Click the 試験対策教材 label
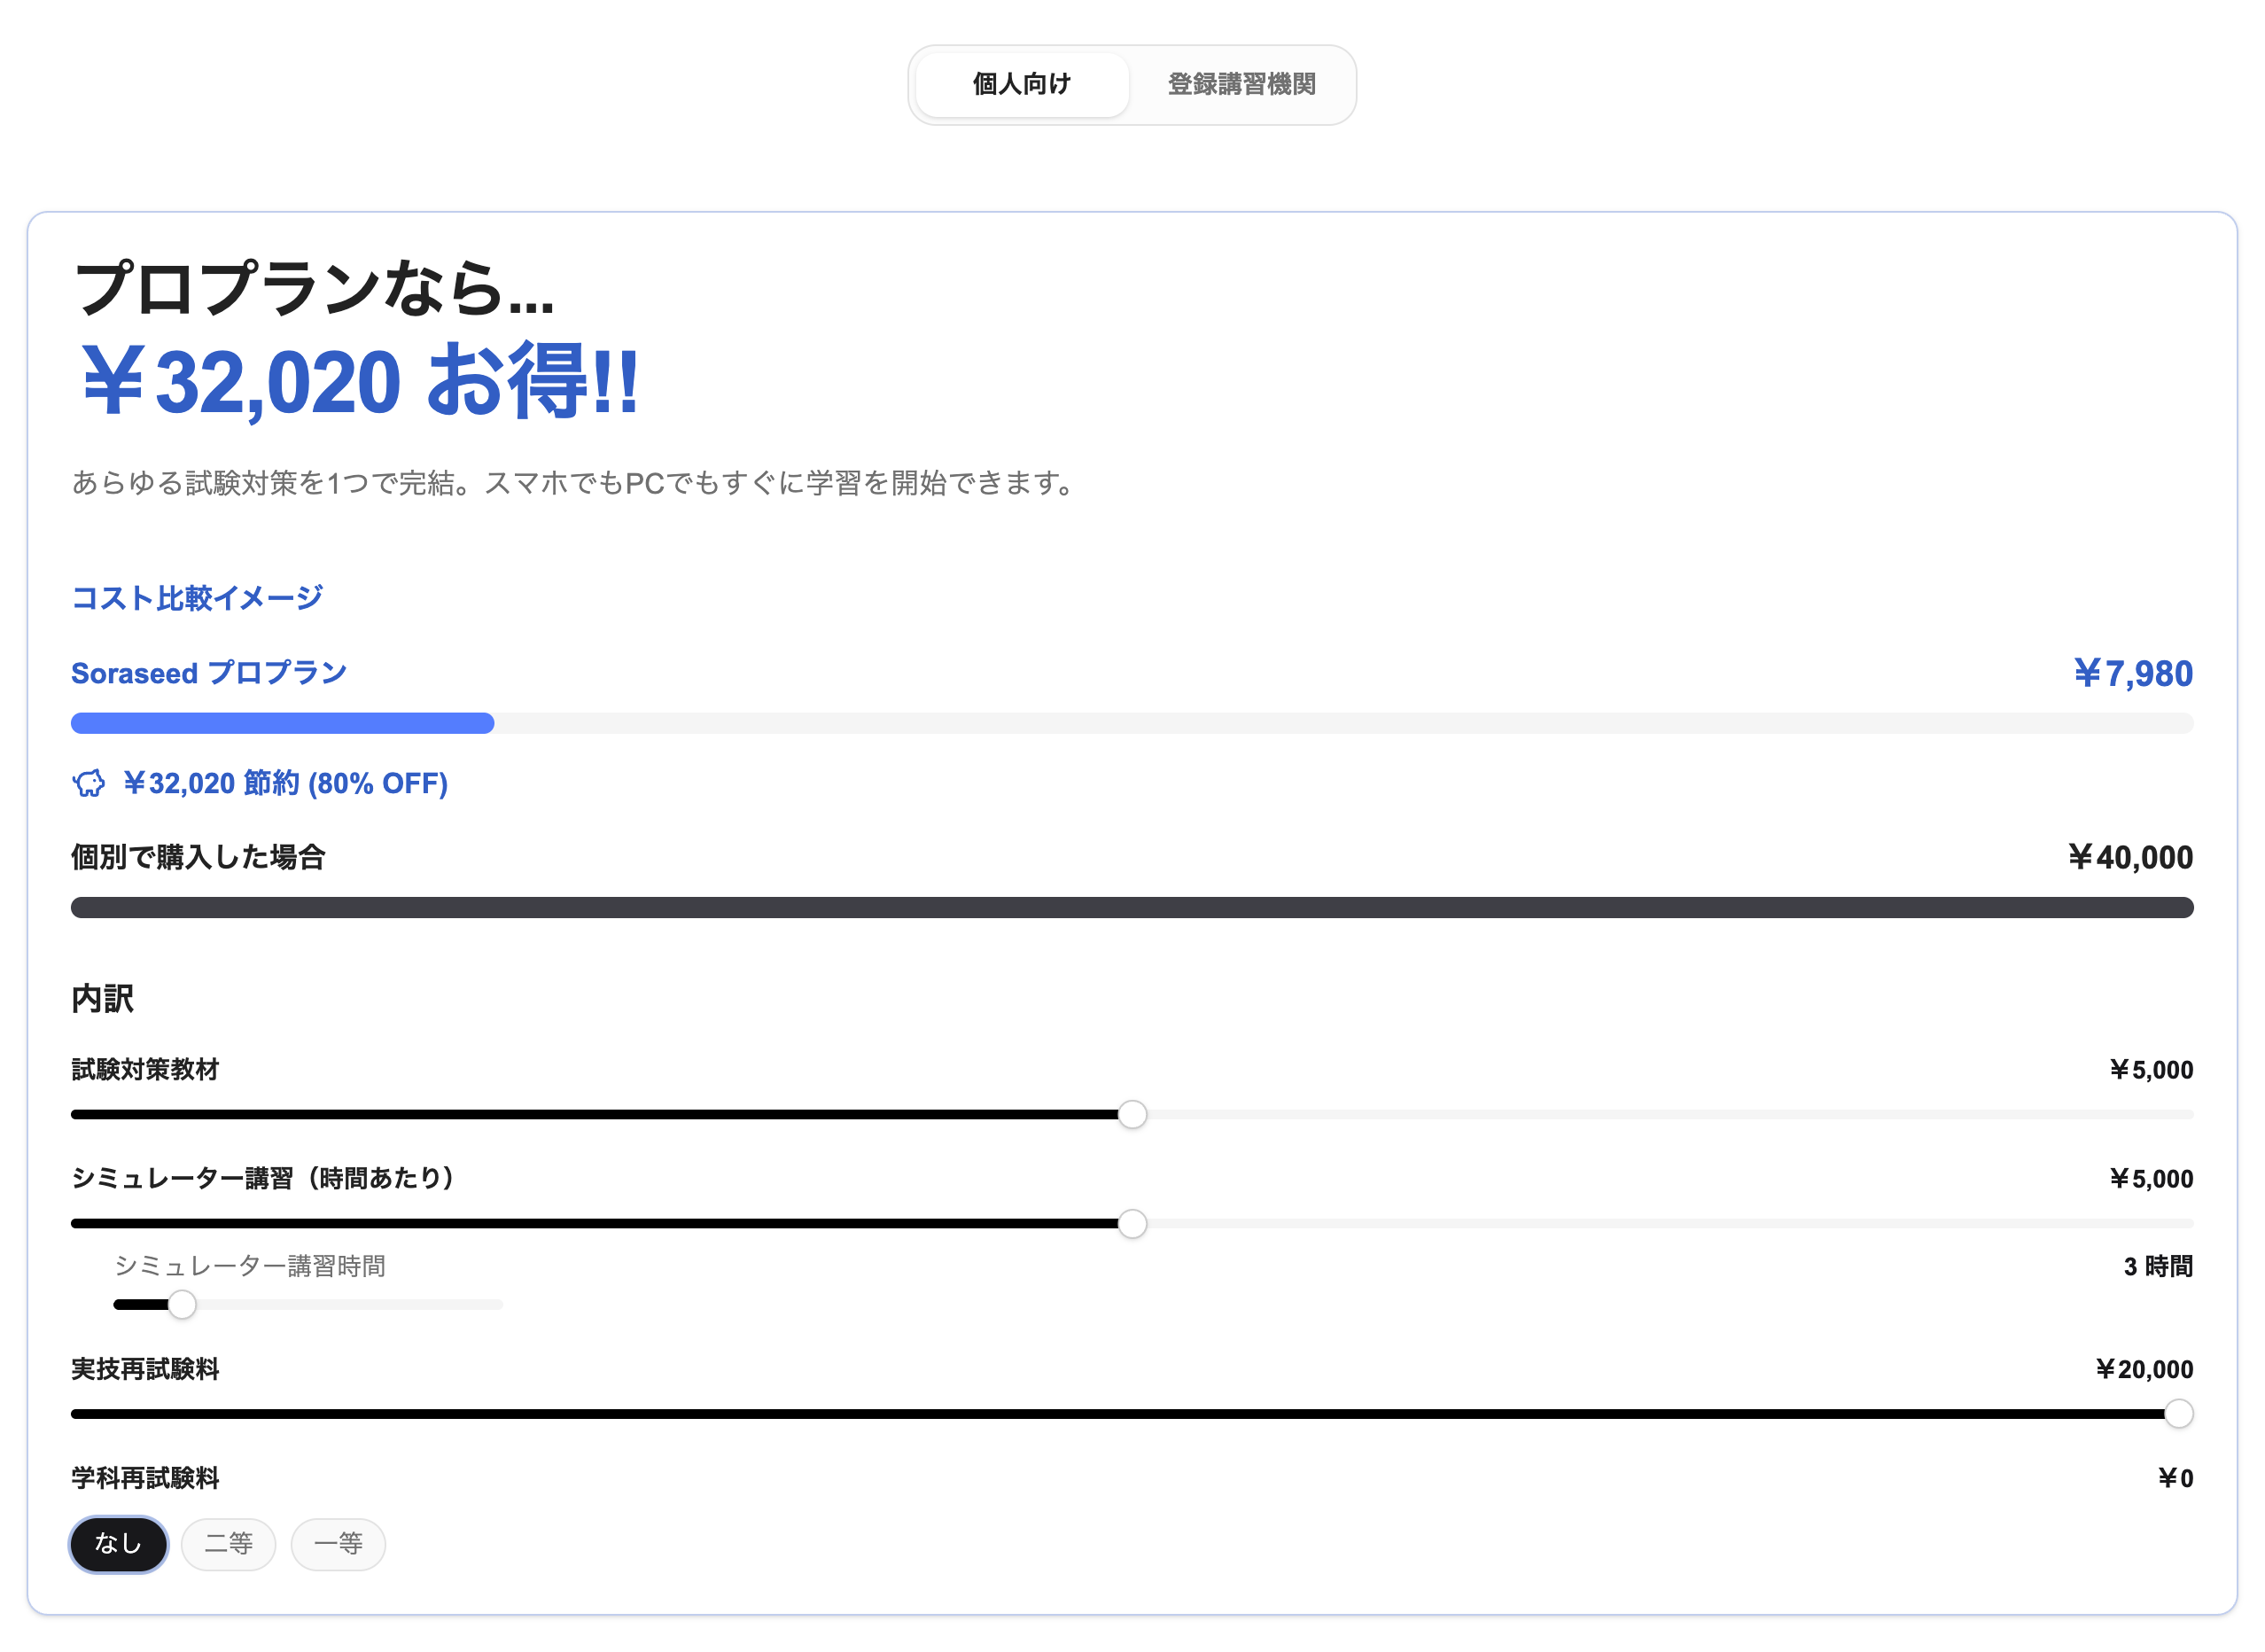The image size is (2265, 1652). coord(145,1069)
